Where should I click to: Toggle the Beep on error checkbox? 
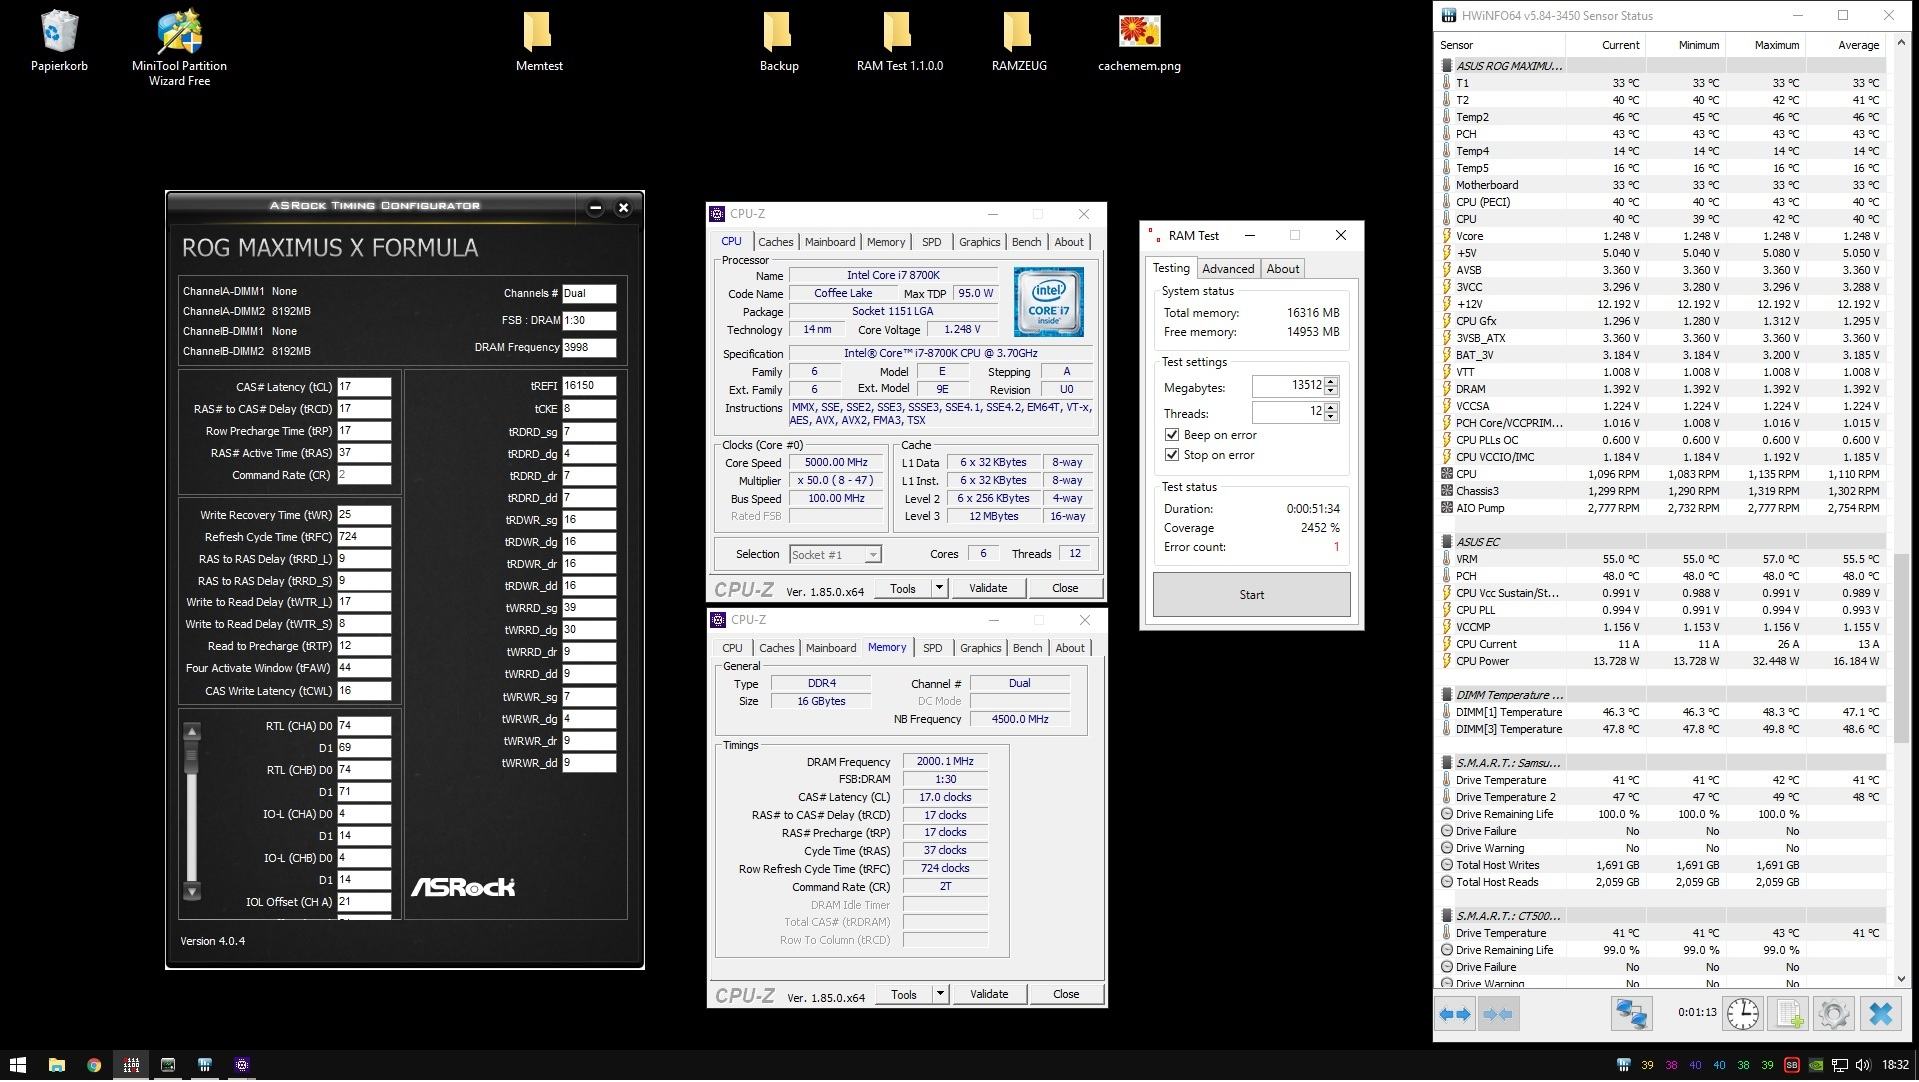pos(1172,435)
